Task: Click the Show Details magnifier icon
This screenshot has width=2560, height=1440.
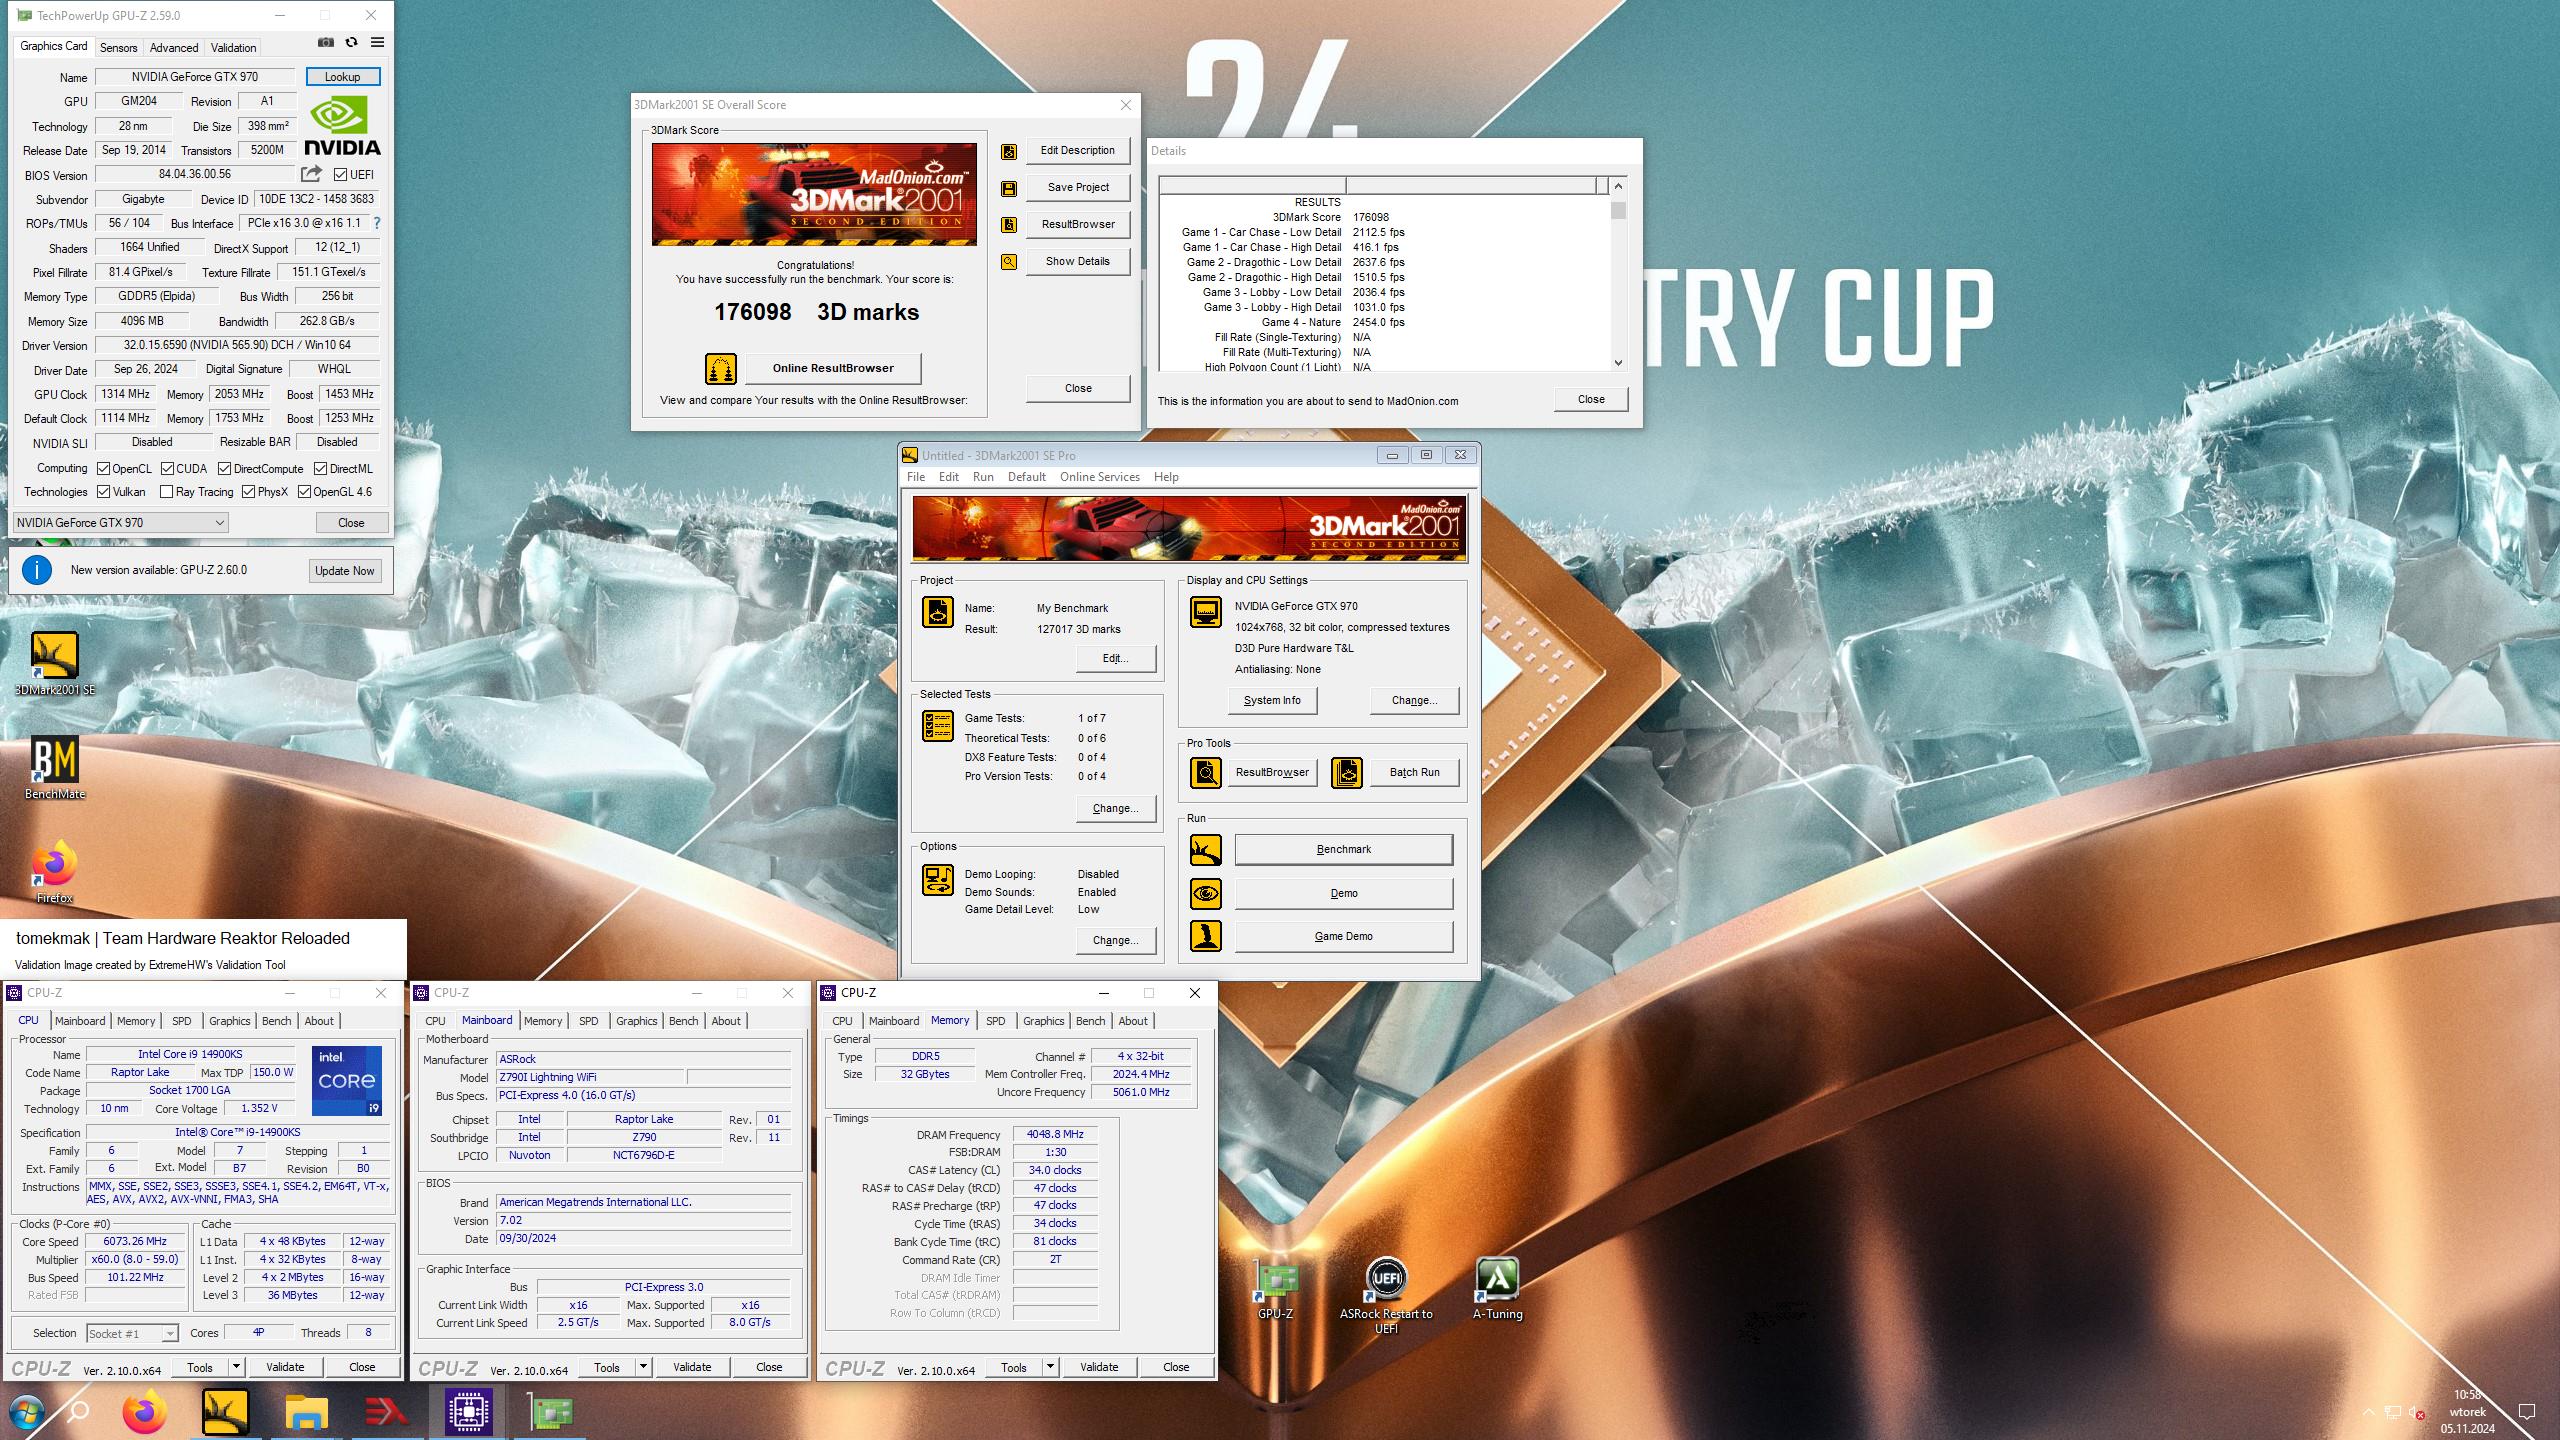Action: tap(1009, 262)
